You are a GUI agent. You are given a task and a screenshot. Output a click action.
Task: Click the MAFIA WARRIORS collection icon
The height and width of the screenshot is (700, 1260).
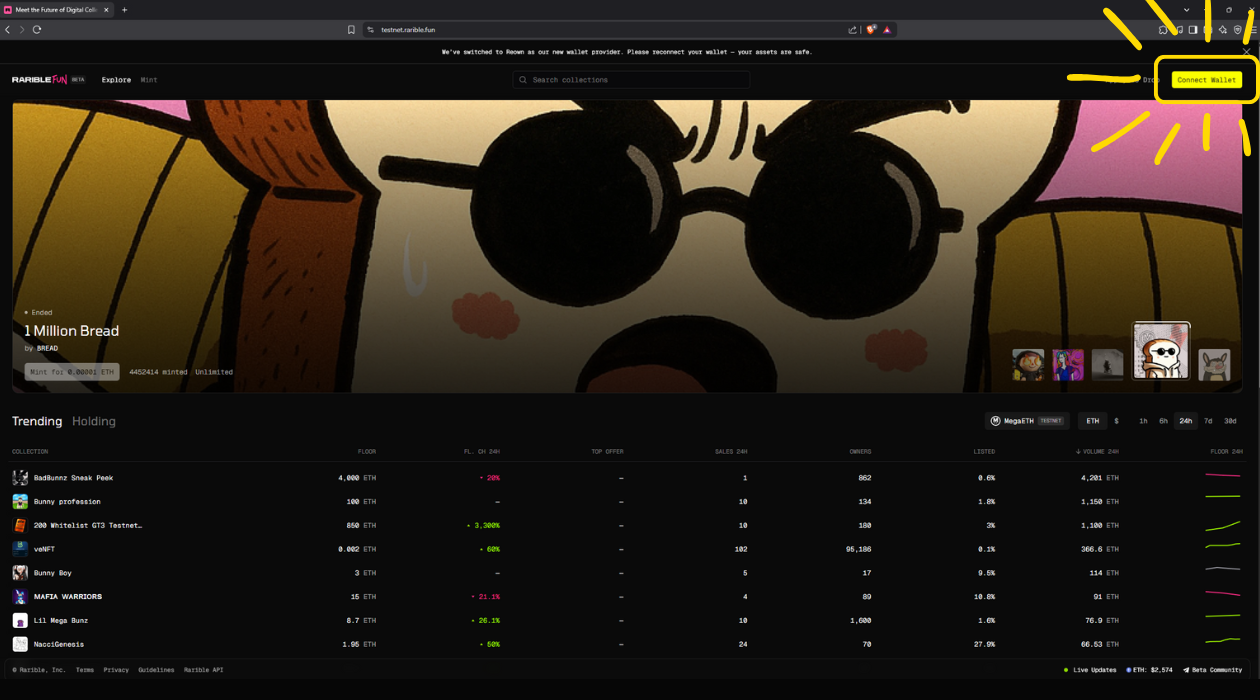pos(20,597)
